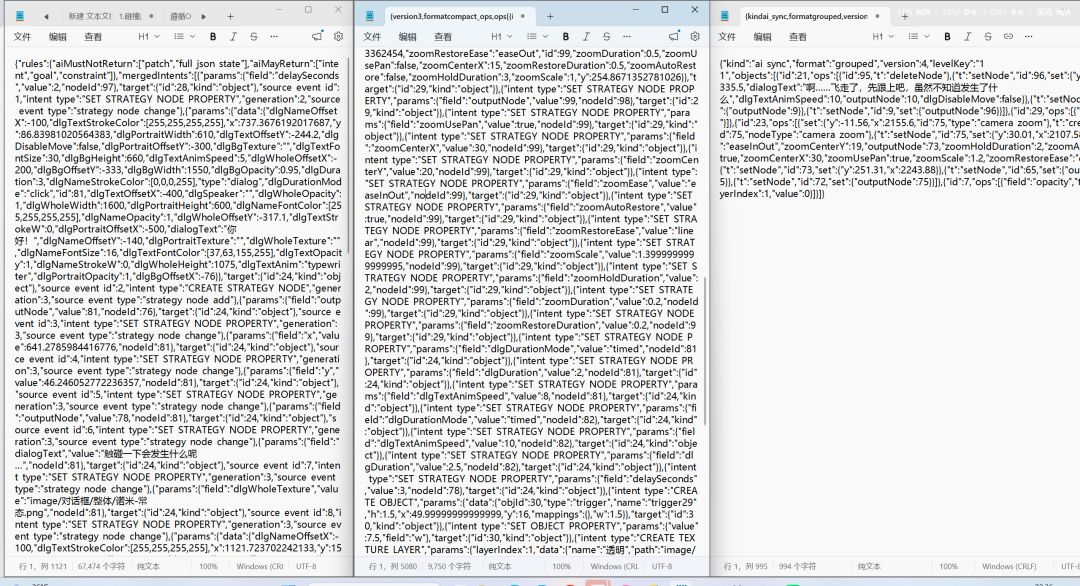
Task: Open the 编辑 menu in the left Notepad
Action: click(58, 36)
